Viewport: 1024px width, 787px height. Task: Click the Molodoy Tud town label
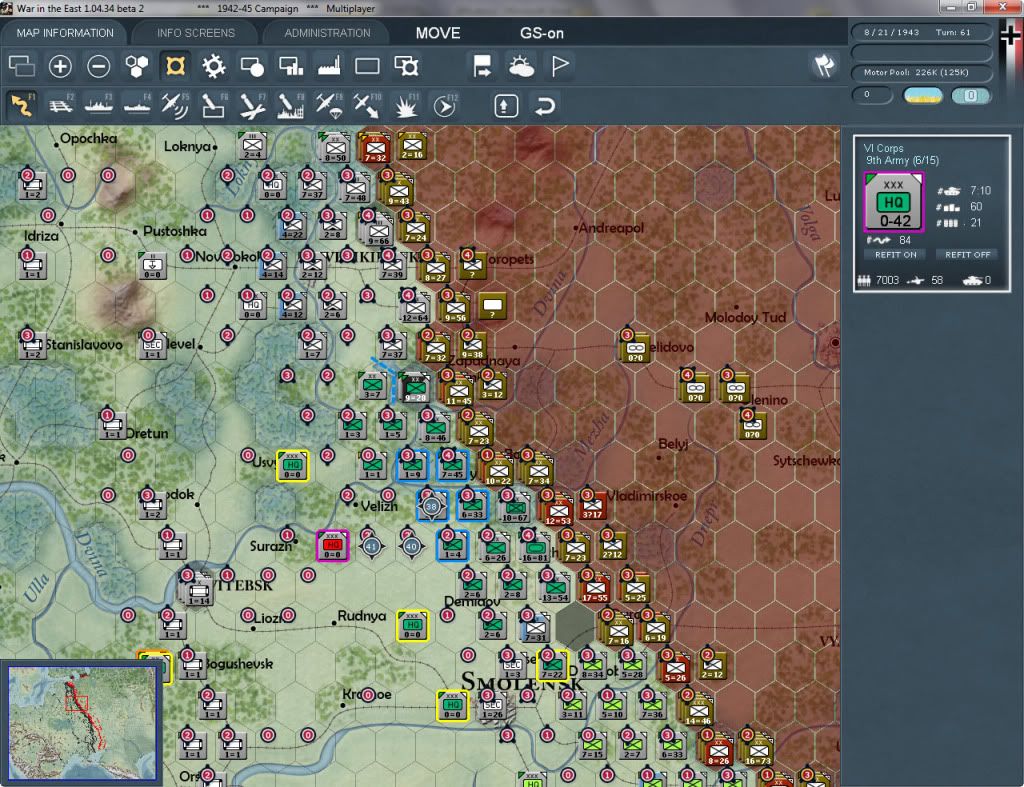[745, 318]
